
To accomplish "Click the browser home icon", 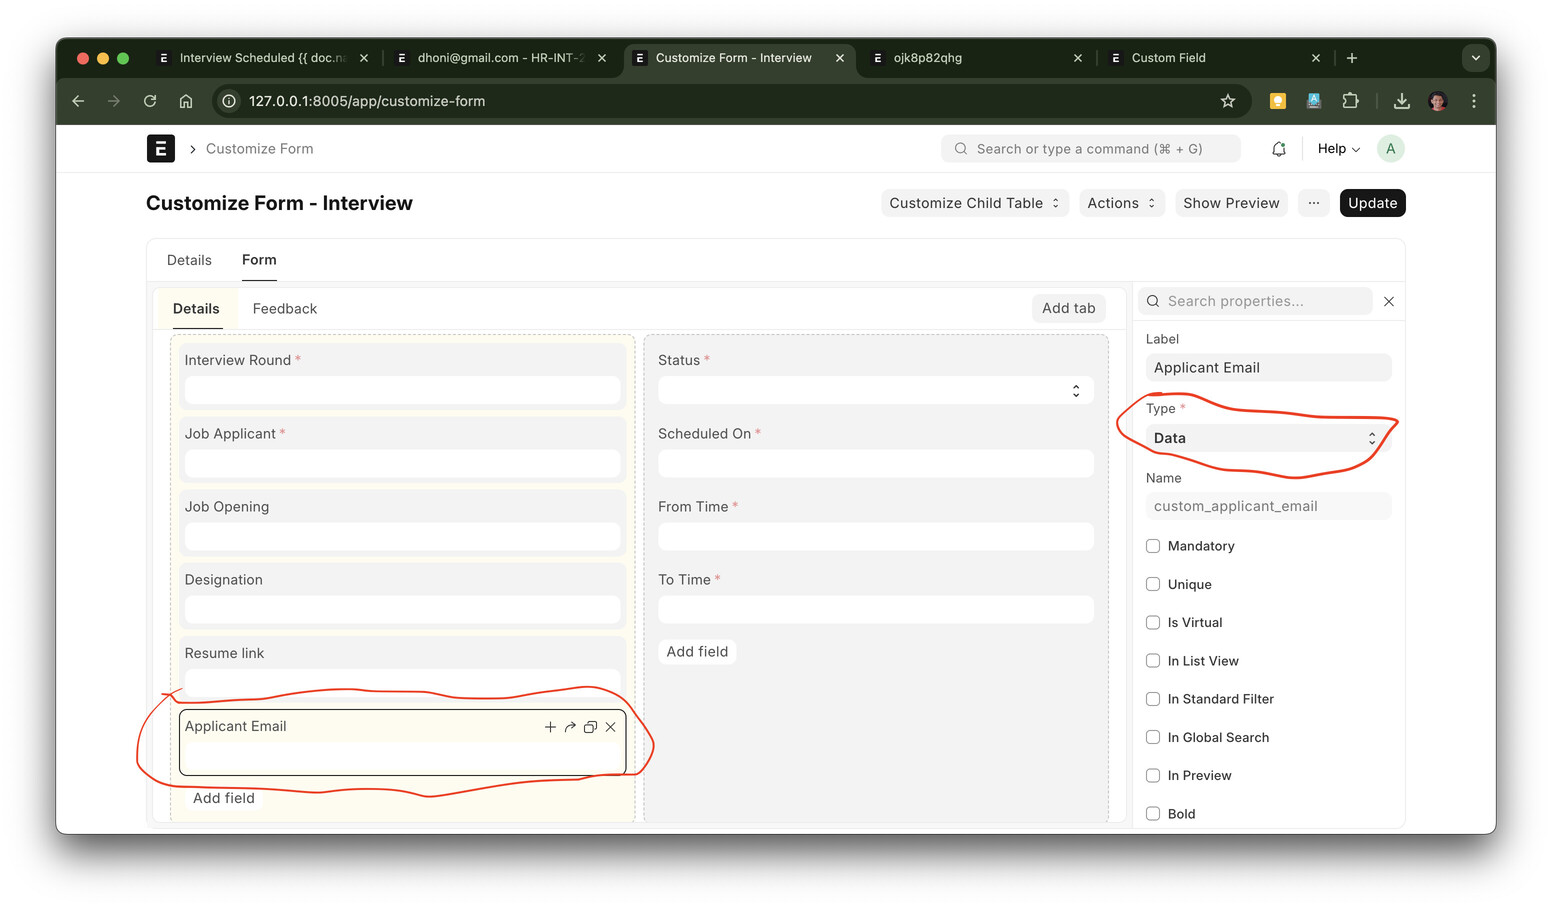I will (x=186, y=101).
